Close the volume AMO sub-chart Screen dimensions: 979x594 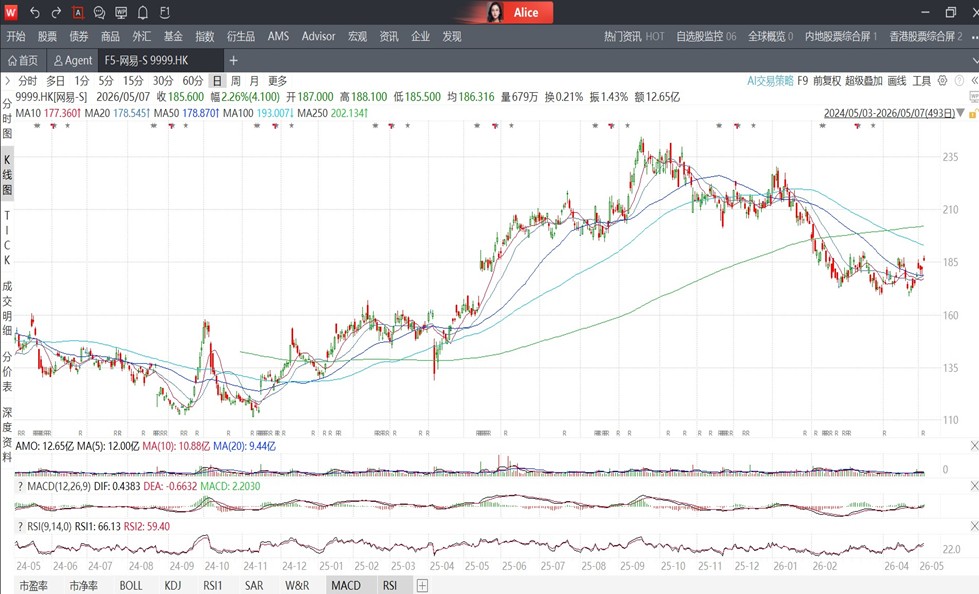point(974,446)
